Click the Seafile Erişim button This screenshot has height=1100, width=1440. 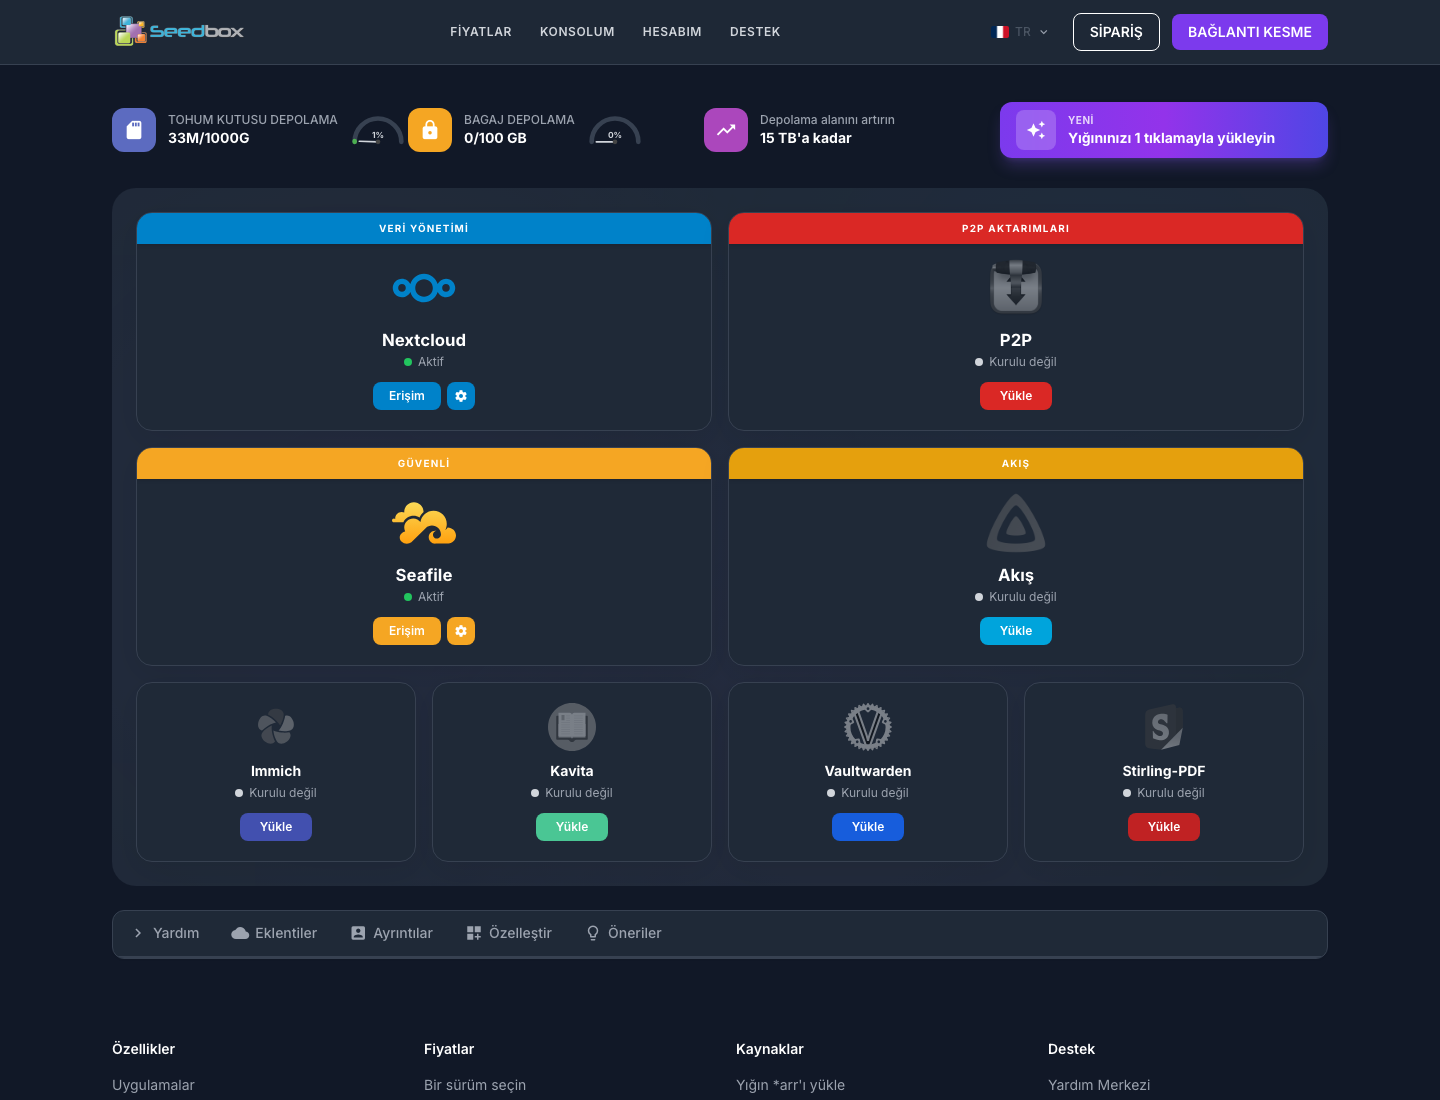[407, 631]
